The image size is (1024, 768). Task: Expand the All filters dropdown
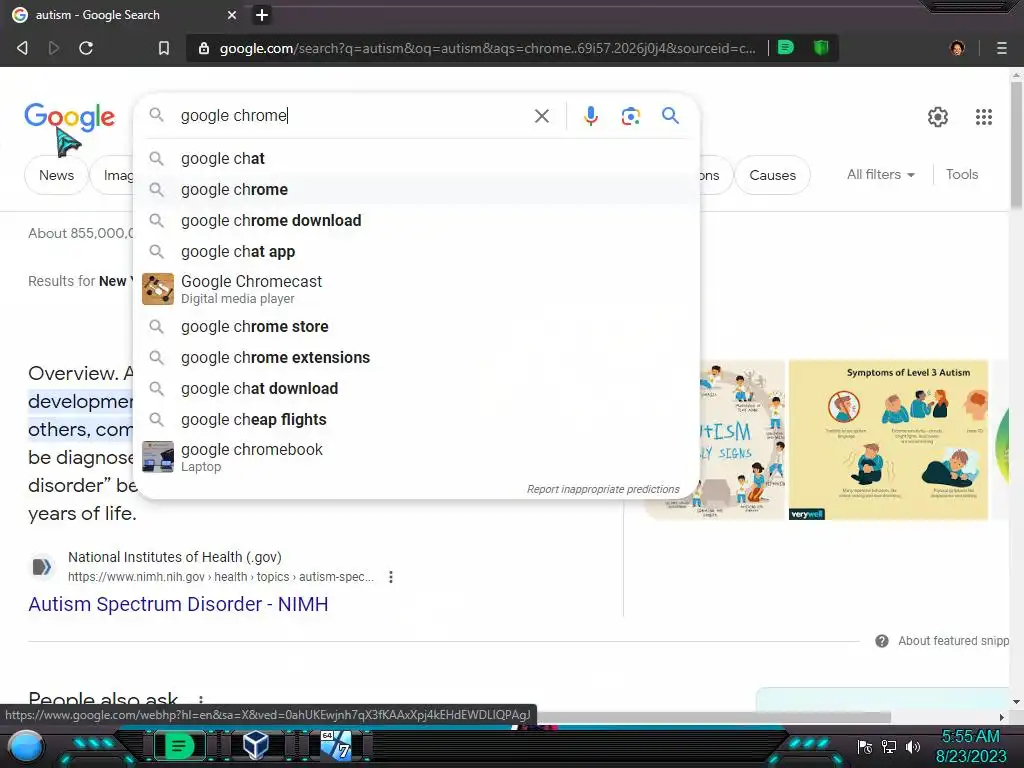click(x=880, y=174)
